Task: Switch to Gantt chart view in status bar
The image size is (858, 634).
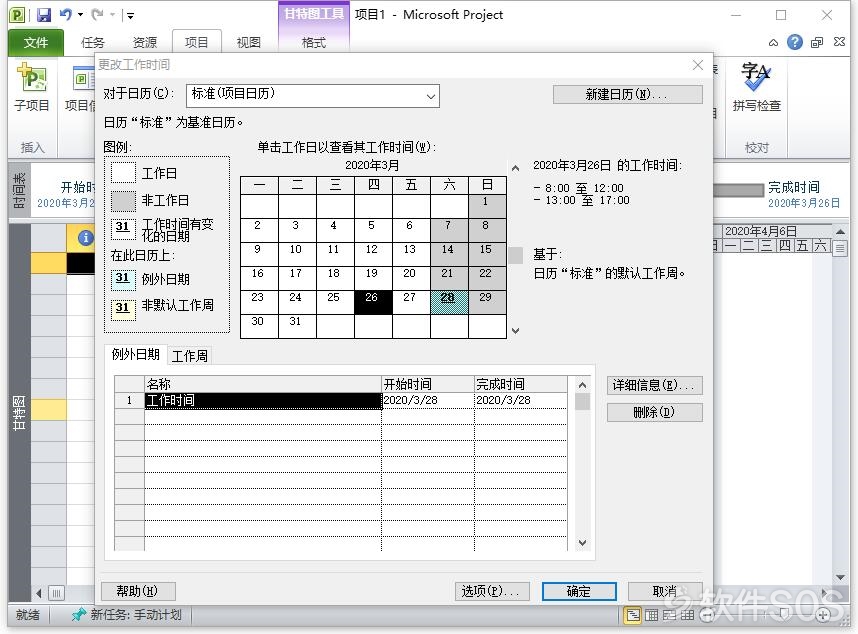Action: 633,615
